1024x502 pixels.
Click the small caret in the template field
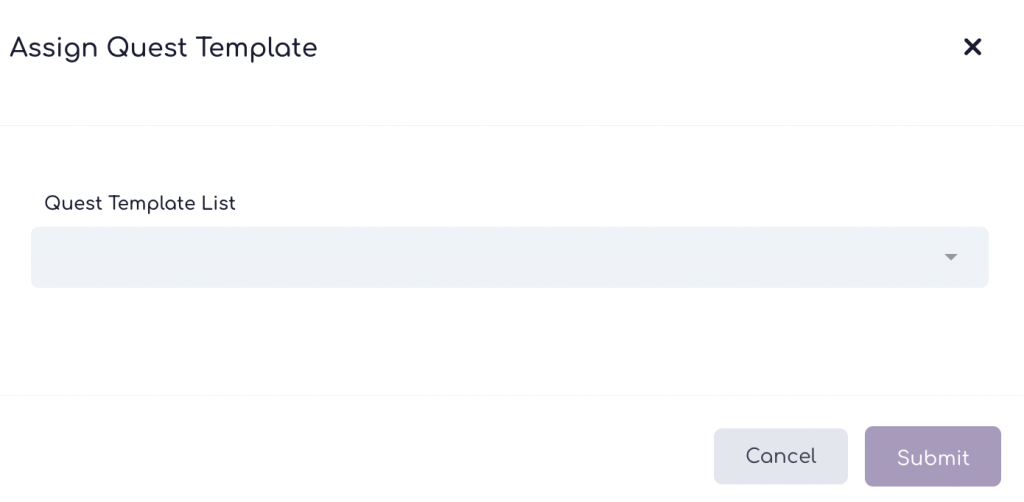pos(950,258)
